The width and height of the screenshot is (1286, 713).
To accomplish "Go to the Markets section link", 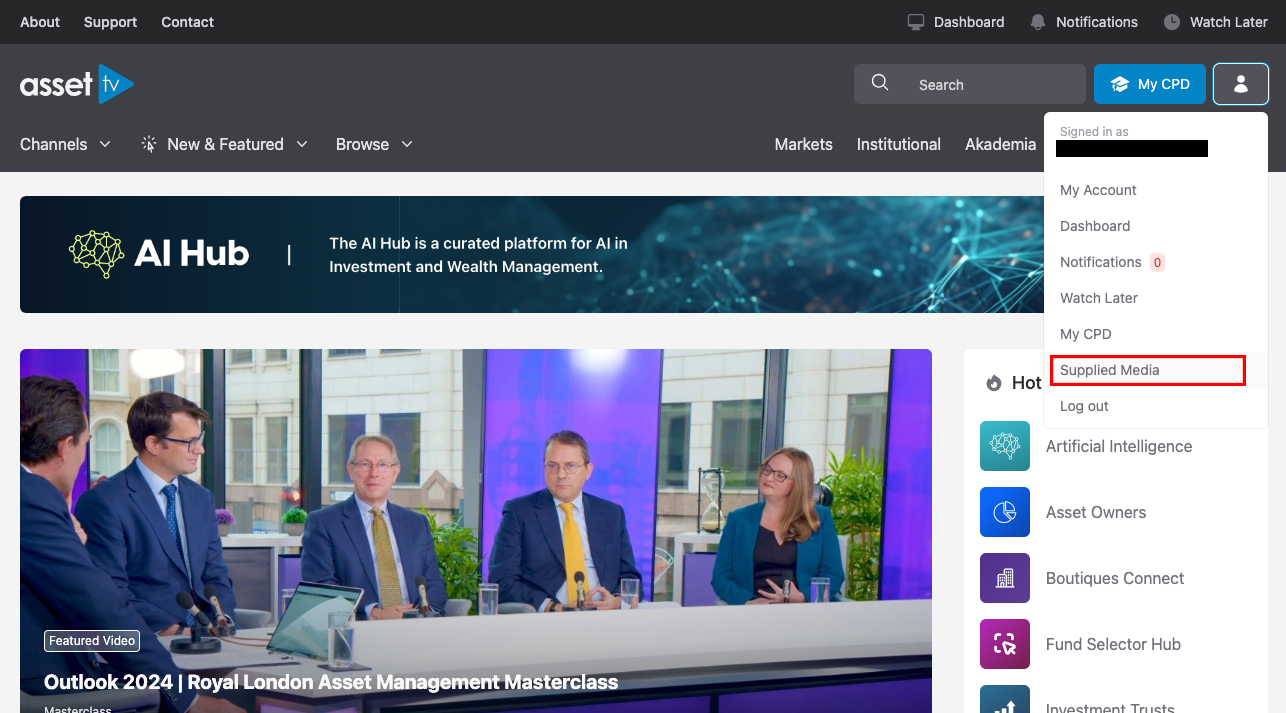I will [x=803, y=144].
